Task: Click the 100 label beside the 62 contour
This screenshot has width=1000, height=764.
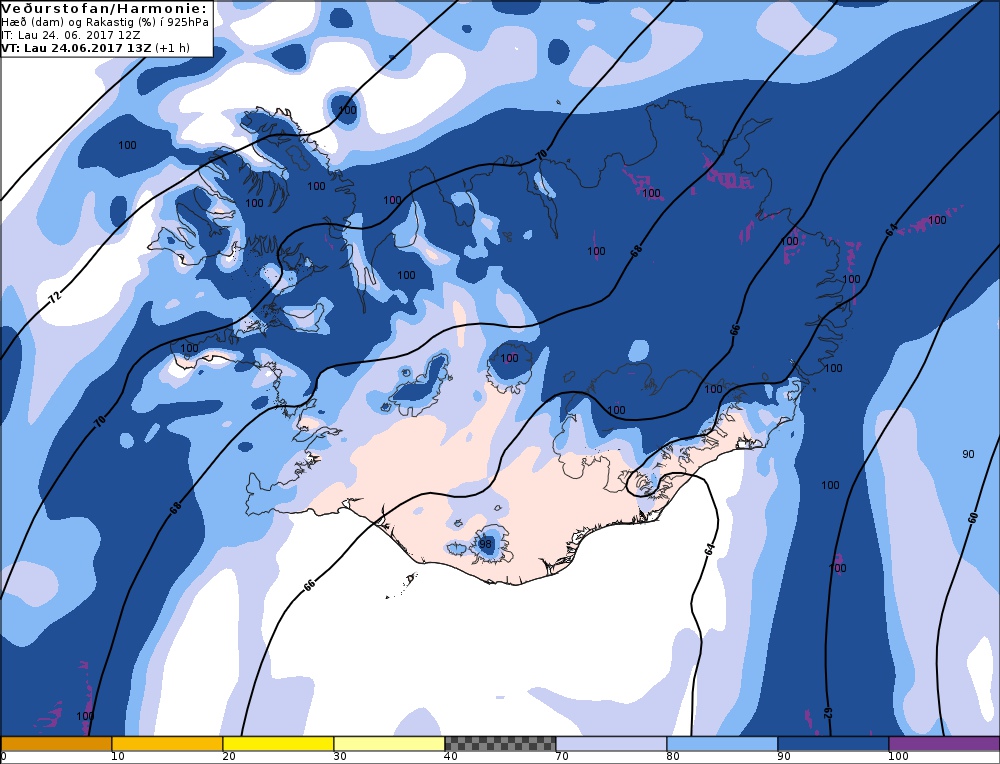Action: 837,568
